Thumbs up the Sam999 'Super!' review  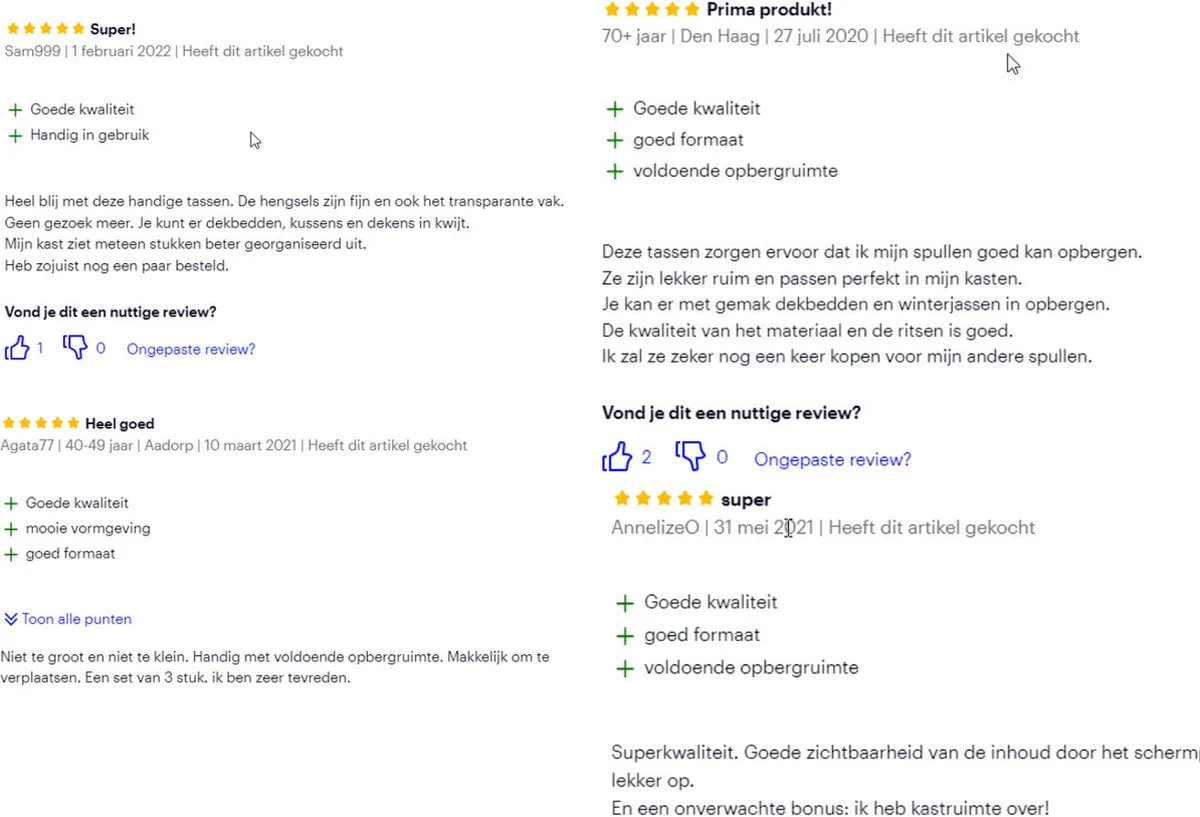[18, 348]
